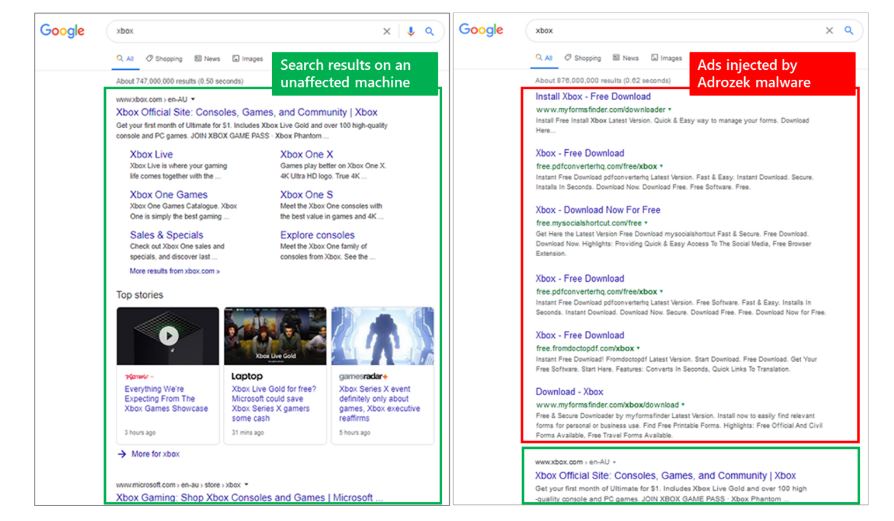Switch to the Shopping tab on the unaffected page
894x521 pixels.
(164, 58)
